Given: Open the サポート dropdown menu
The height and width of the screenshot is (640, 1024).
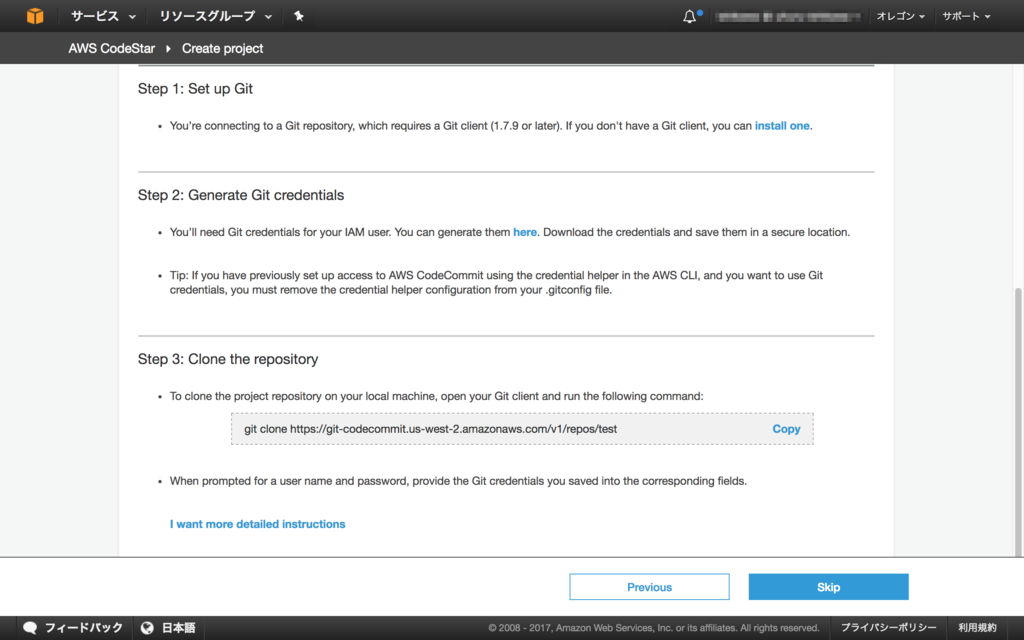Looking at the screenshot, I should pyautogui.click(x=966, y=16).
